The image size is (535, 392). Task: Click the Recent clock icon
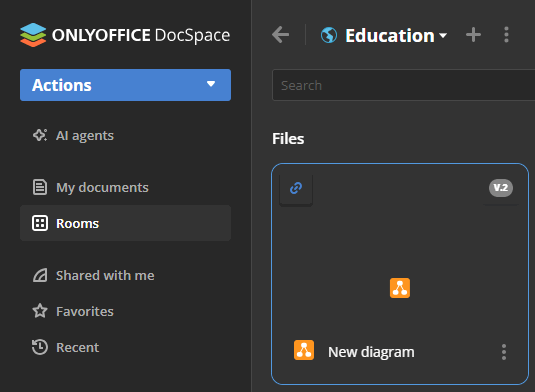[x=40, y=347]
